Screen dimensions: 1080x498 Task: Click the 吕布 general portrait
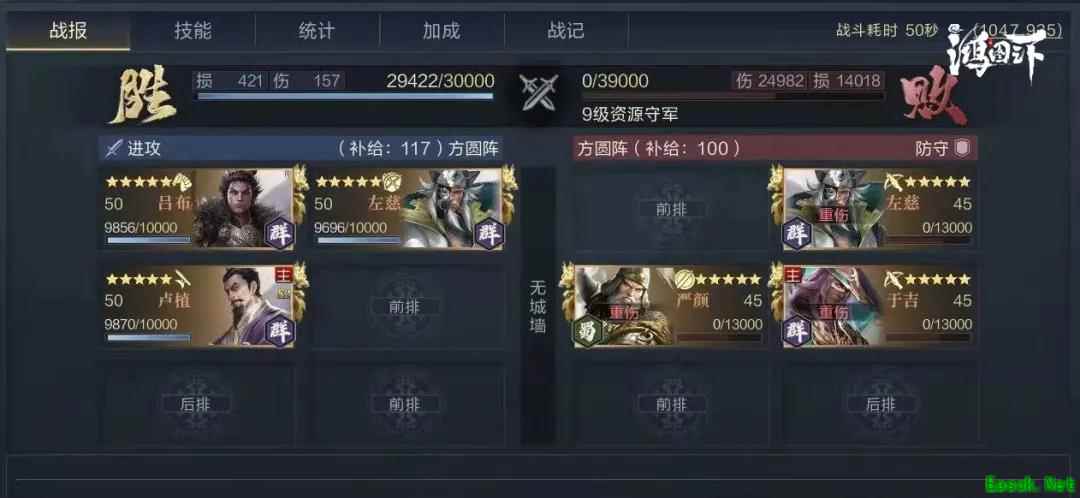coord(242,209)
